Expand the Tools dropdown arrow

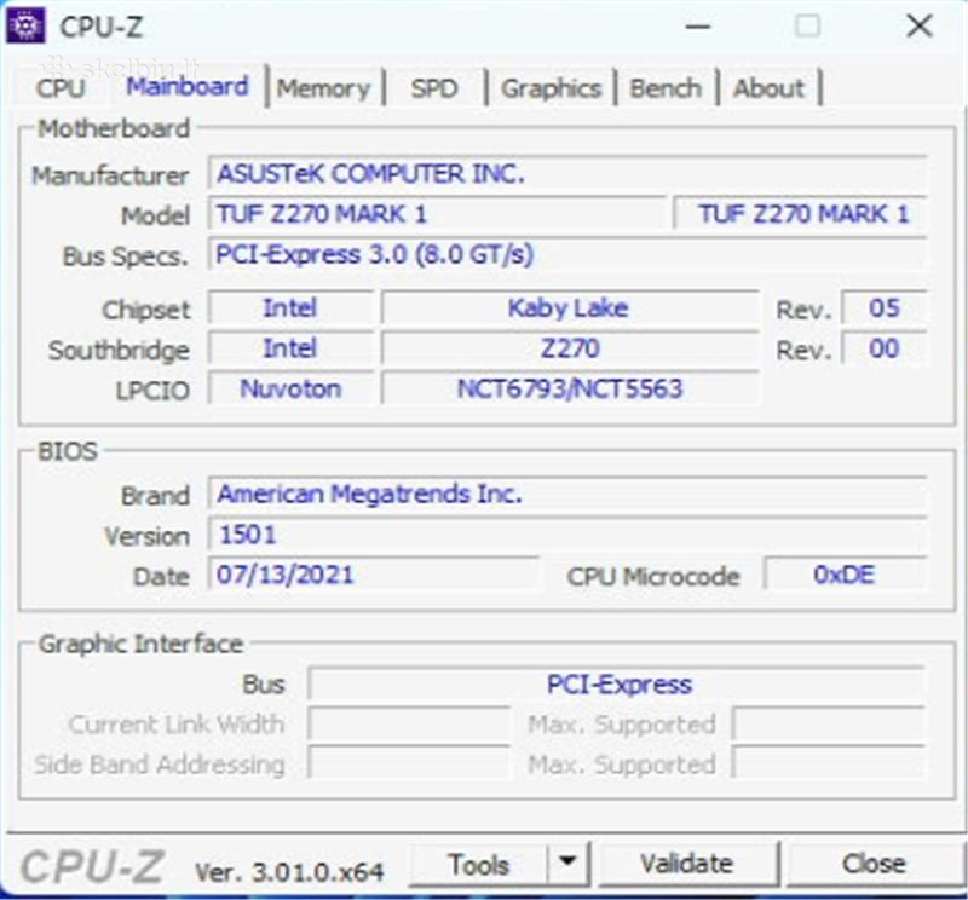568,863
